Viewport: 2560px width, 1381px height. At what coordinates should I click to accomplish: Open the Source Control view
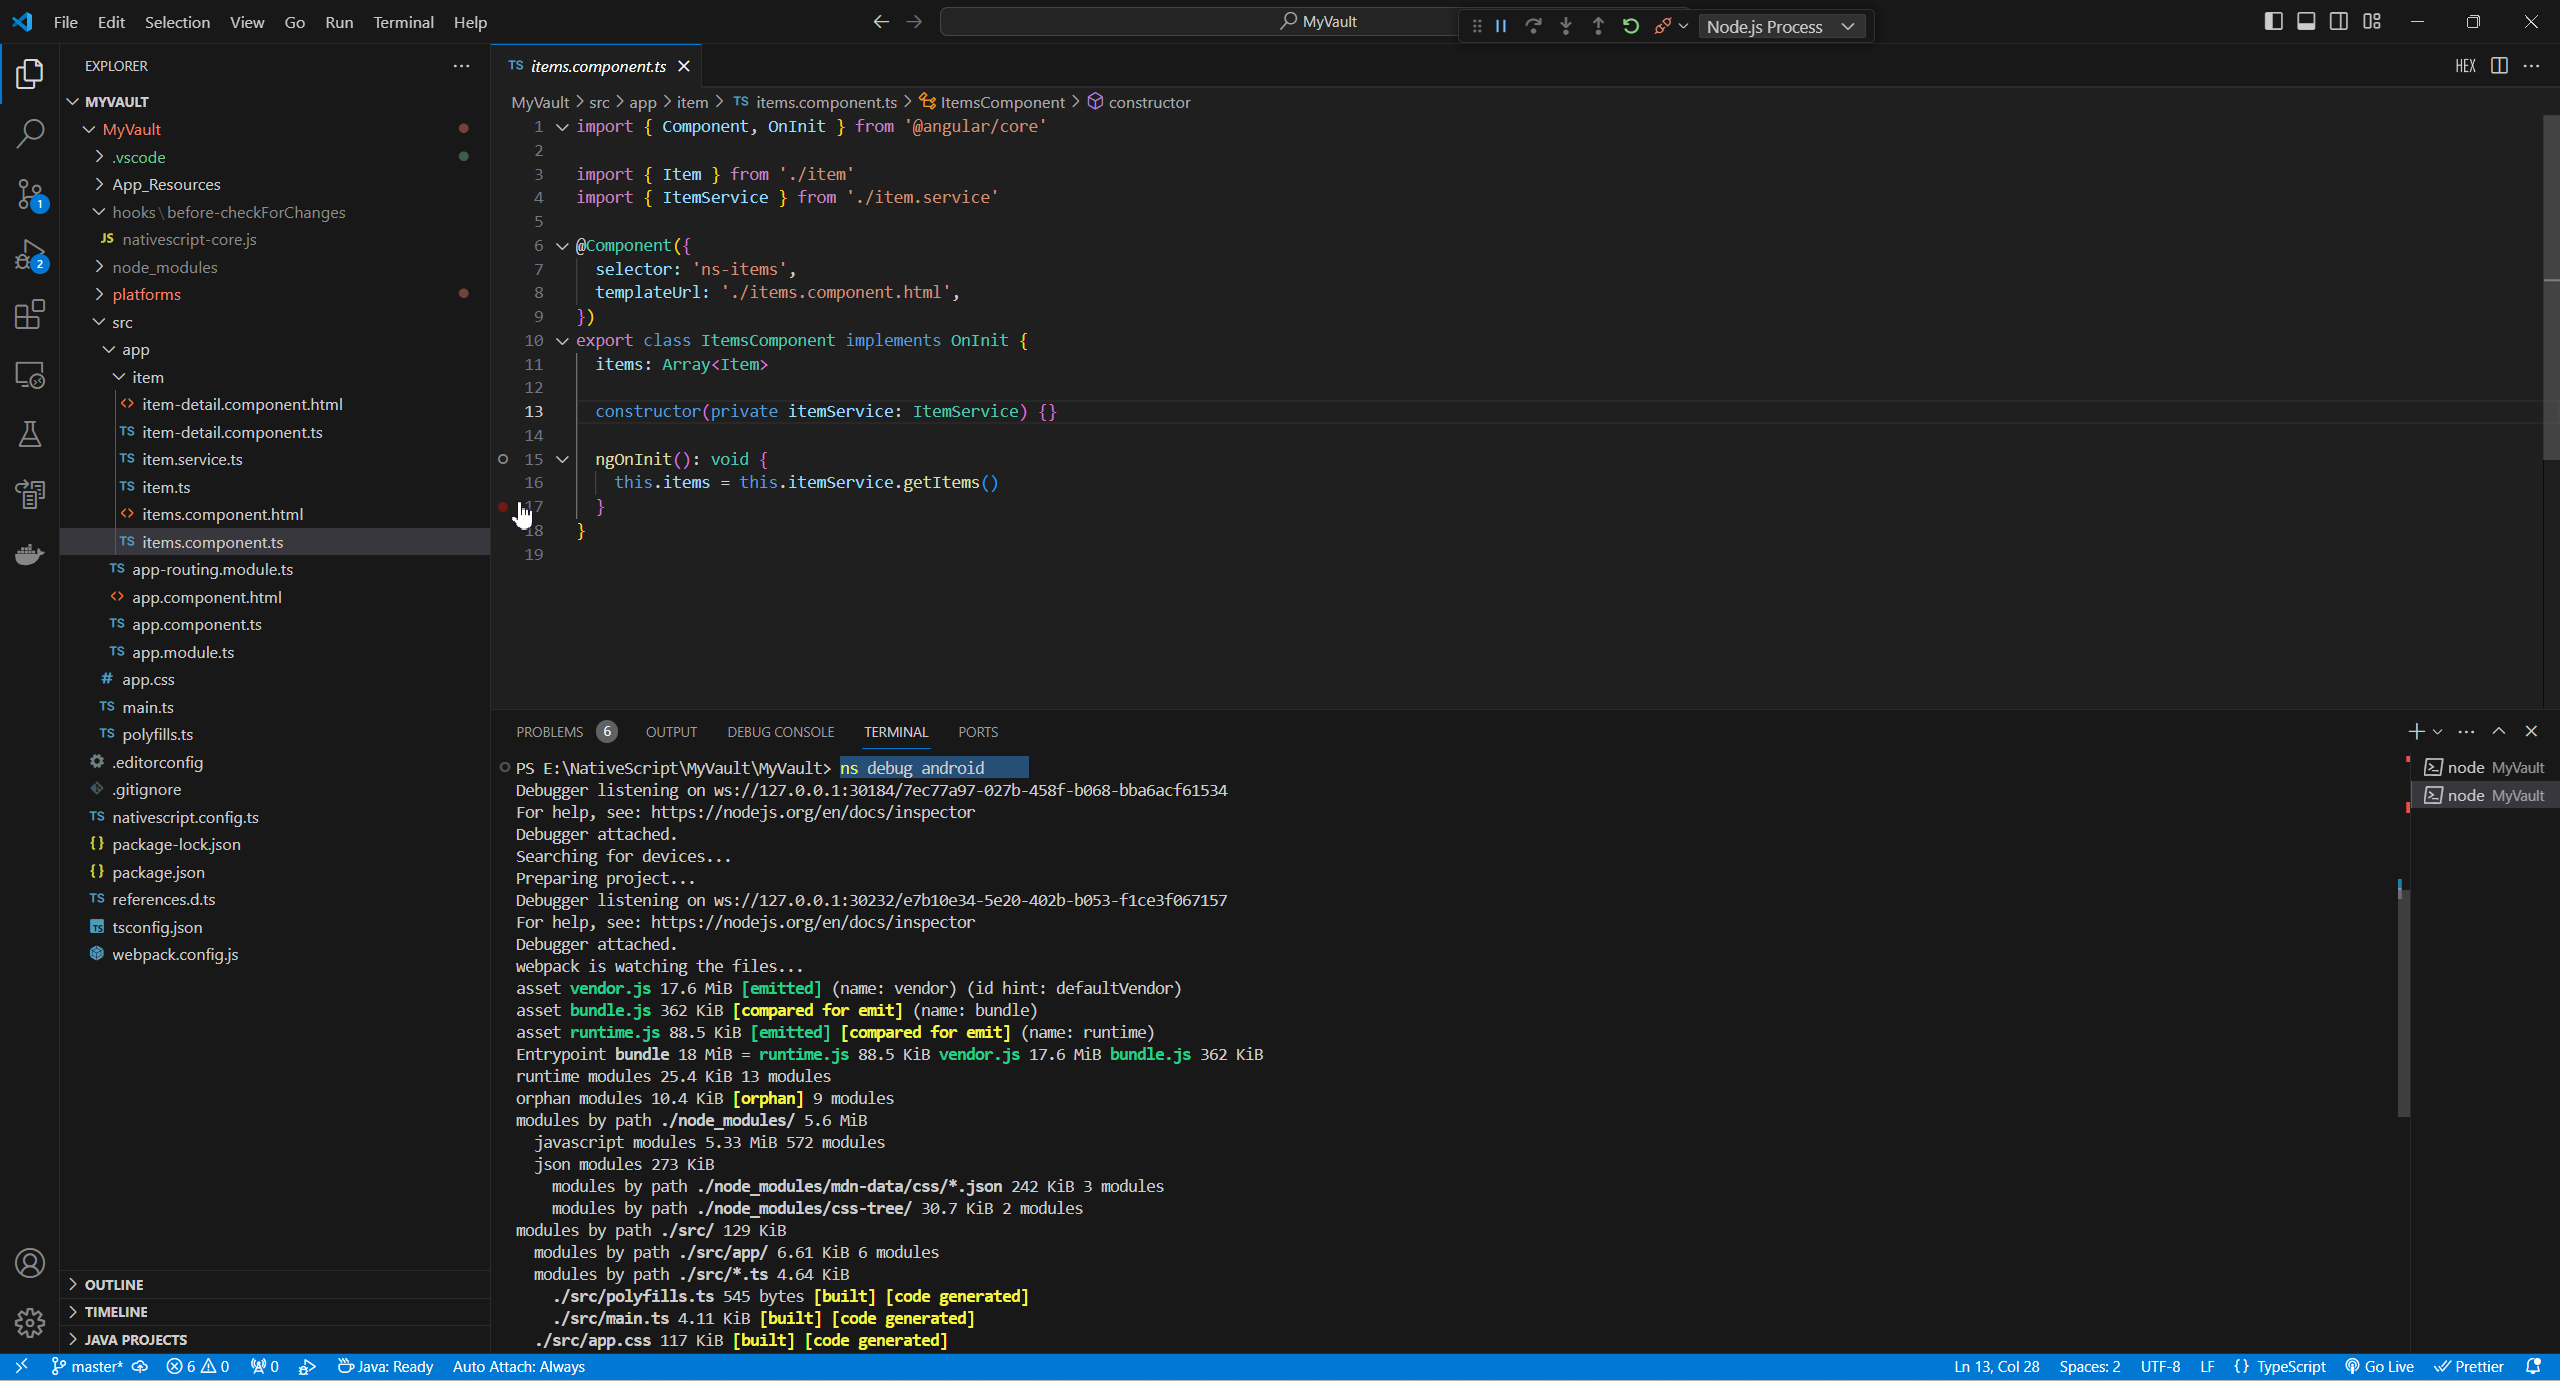pos(30,194)
